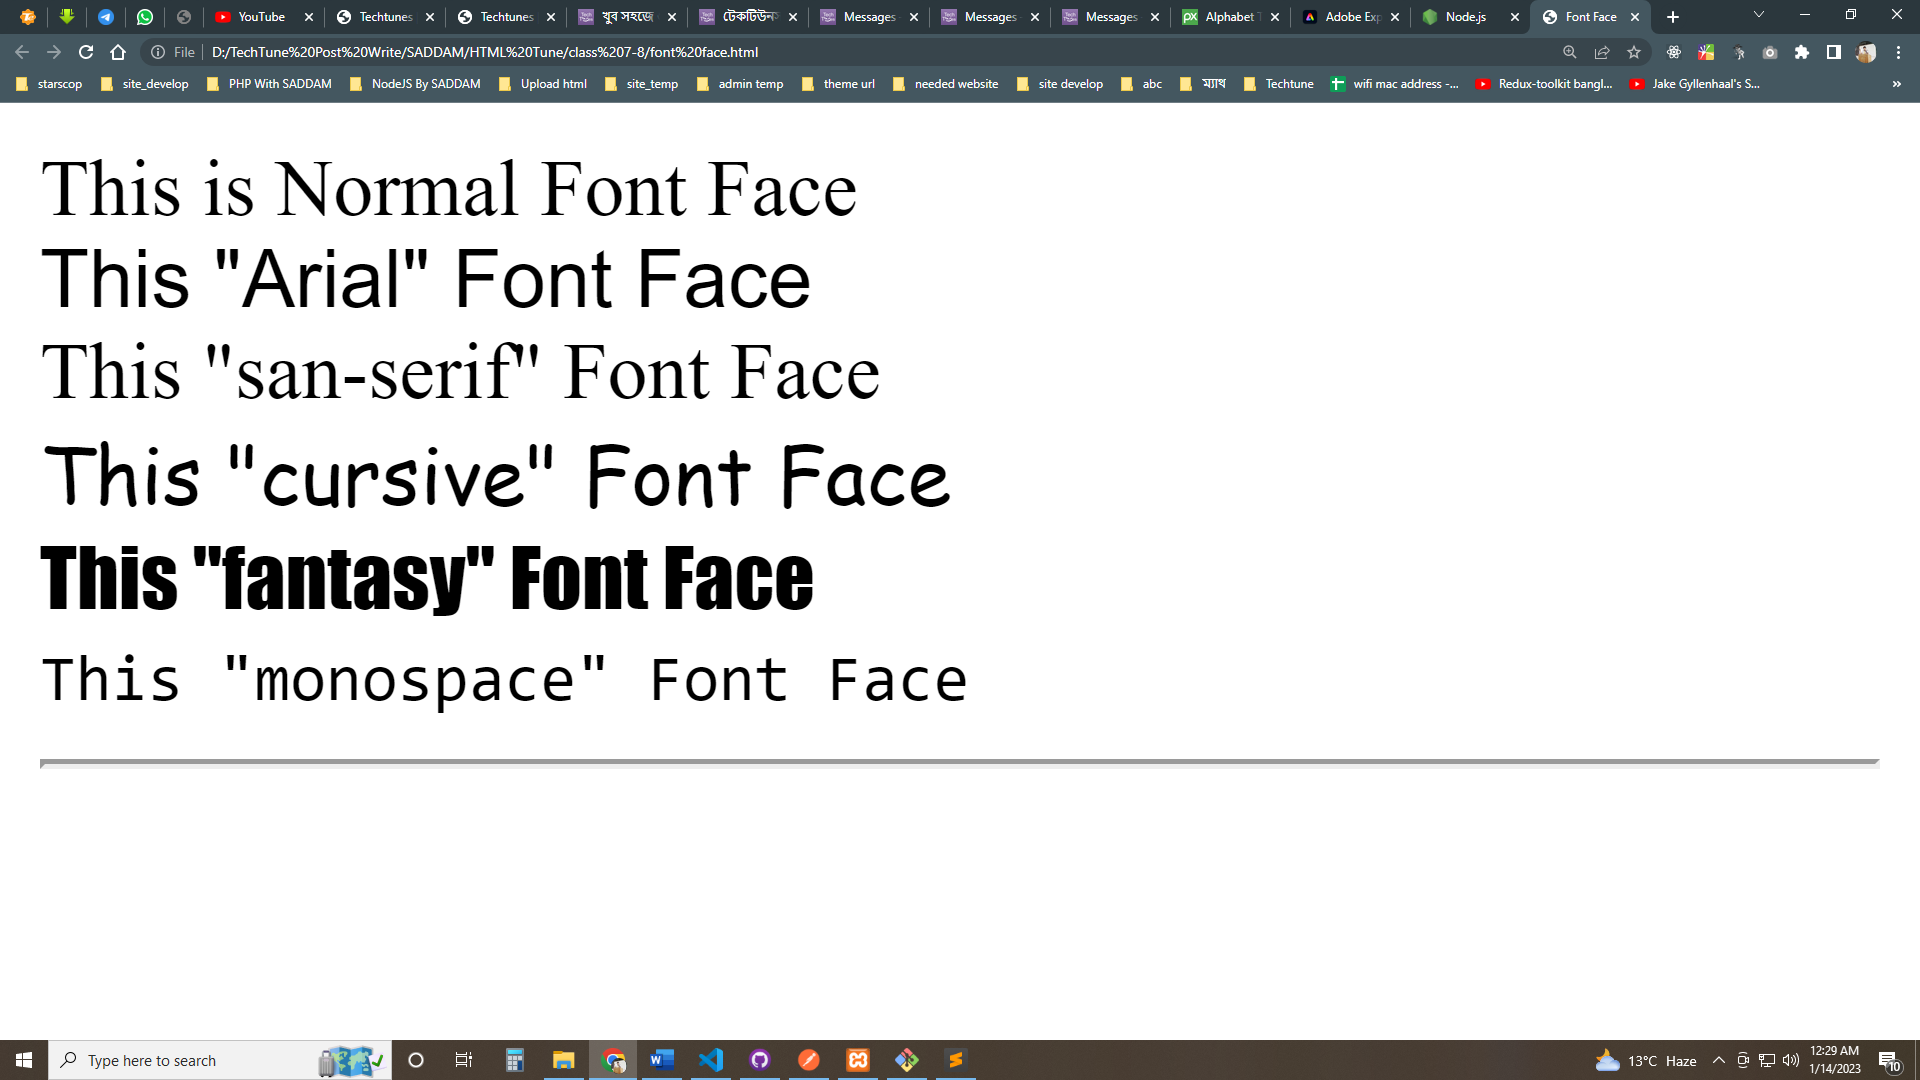Click the zoom magnifier icon in address bar
Screen dimensions: 1920x1080
[x=1570, y=52]
